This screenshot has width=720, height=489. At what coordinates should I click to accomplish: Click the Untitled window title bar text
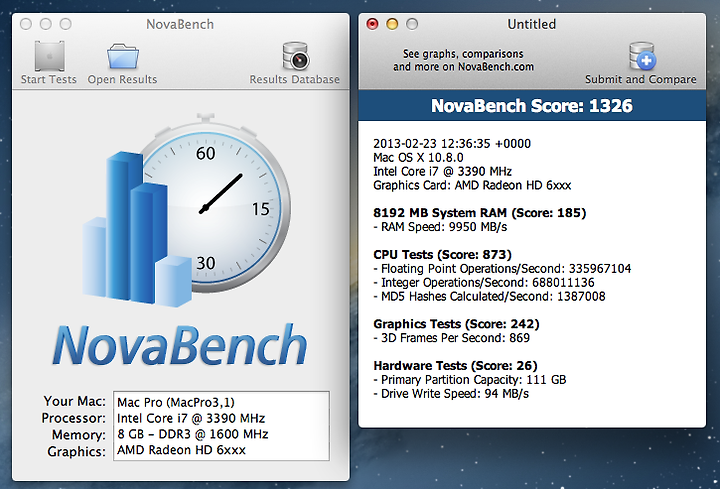click(532, 24)
